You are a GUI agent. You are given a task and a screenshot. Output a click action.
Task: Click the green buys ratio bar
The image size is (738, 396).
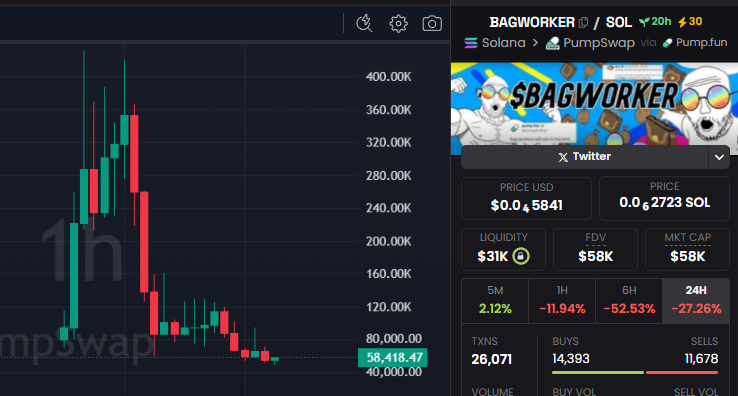click(x=598, y=372)
